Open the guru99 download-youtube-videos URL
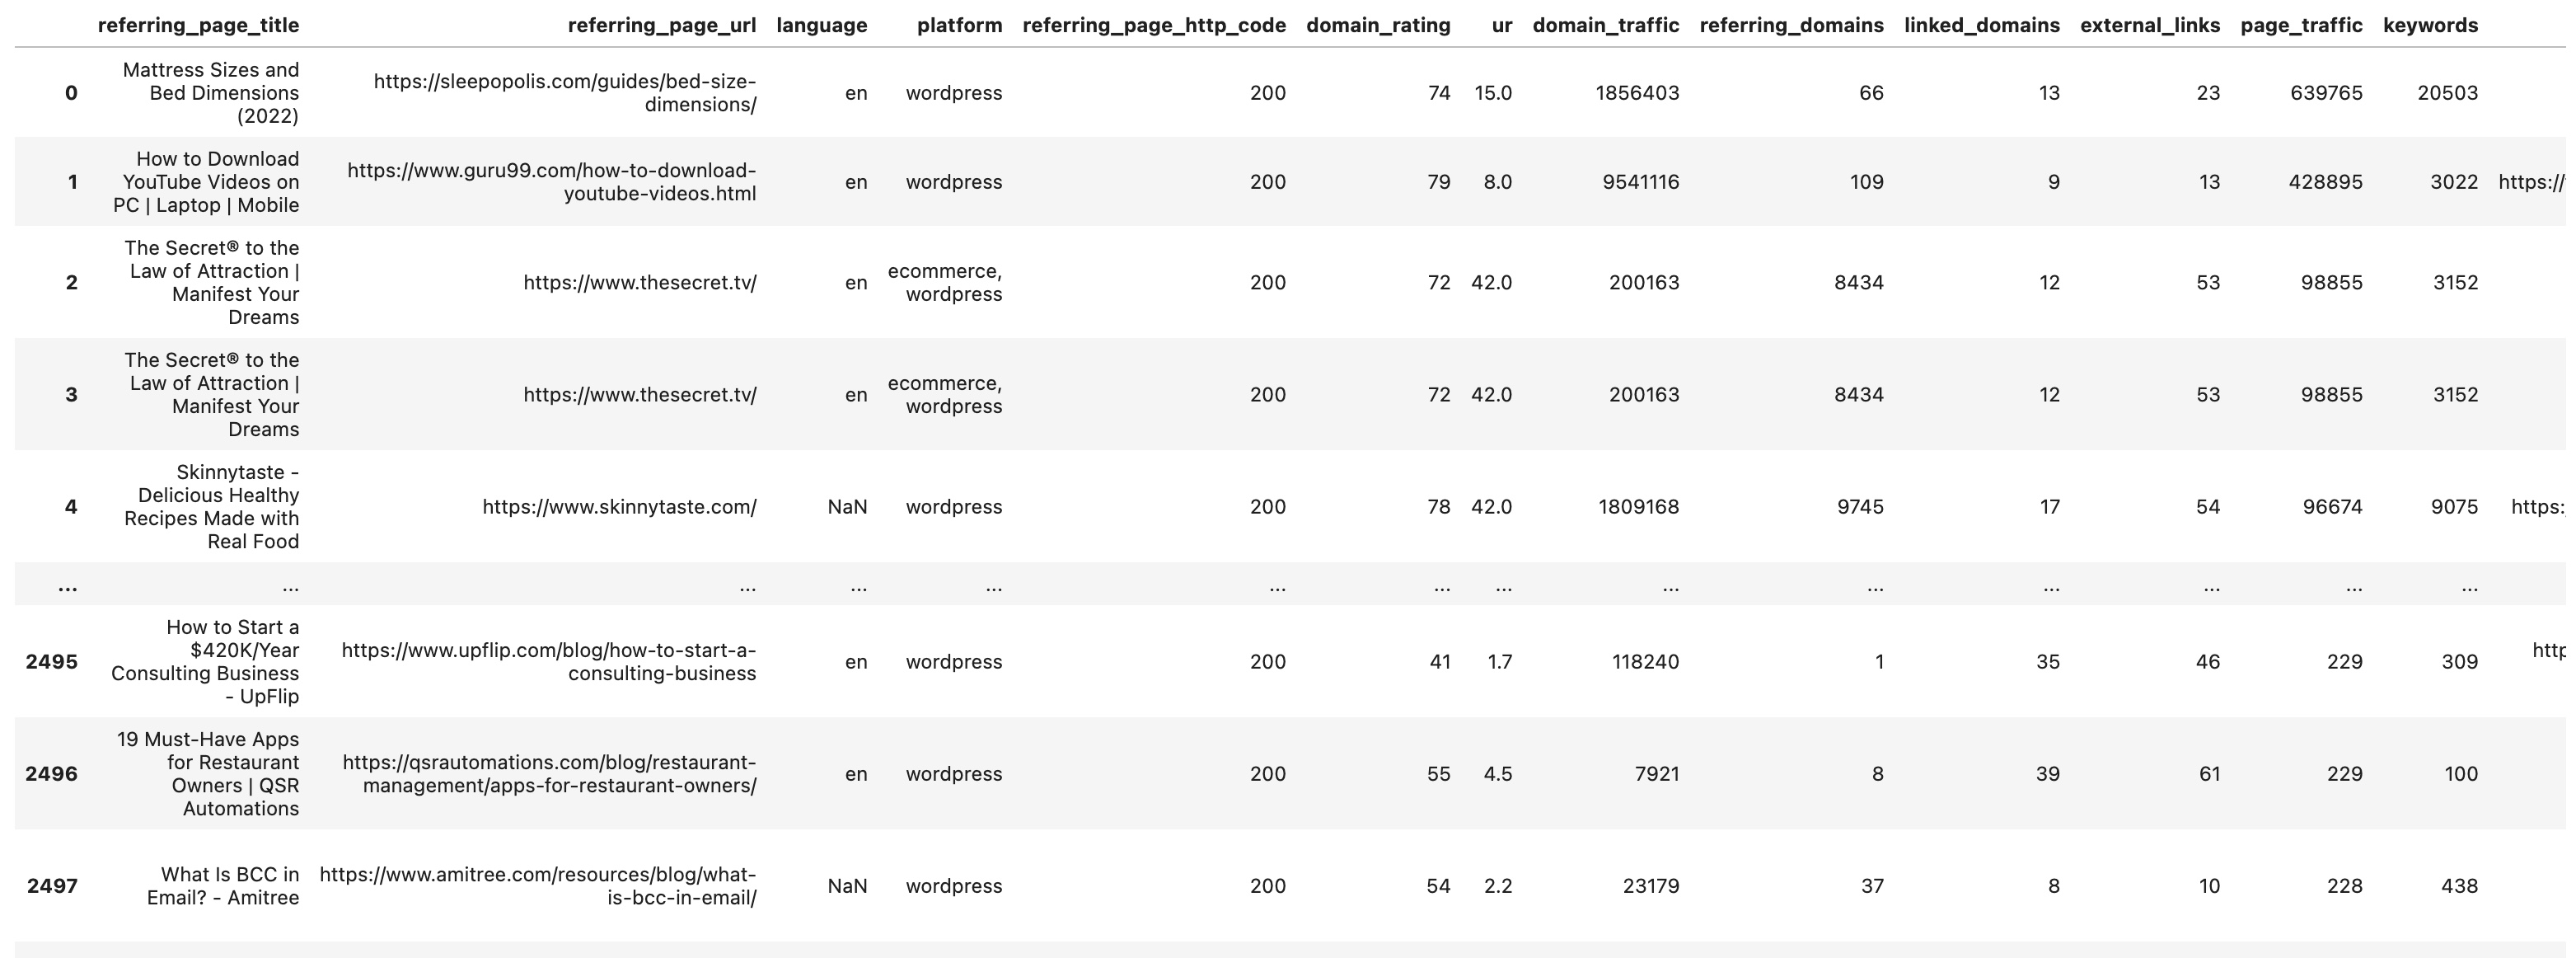The width and height of the screenshot is (2576, 958). coord(552,182)
